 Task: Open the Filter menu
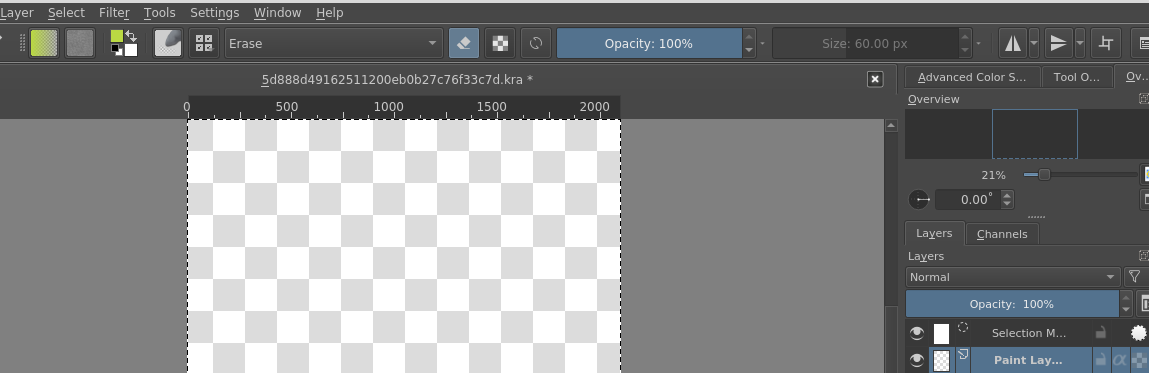pyautogui.click(x=114, y=12)
